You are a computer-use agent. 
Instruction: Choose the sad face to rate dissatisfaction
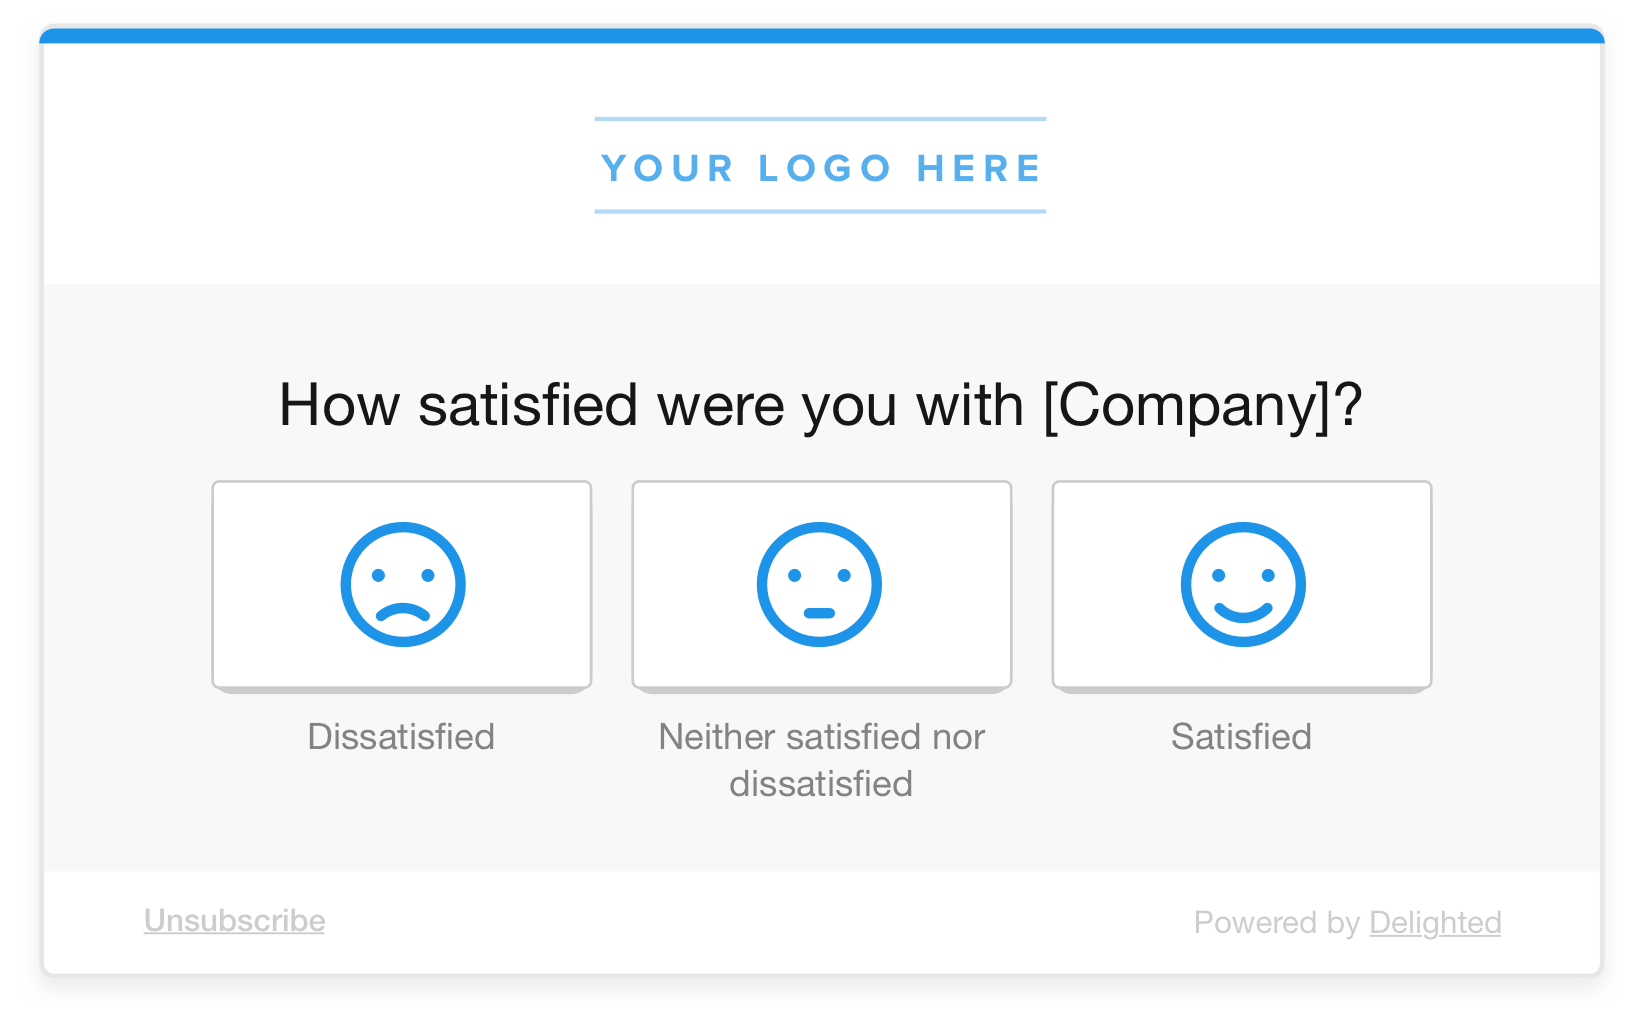pos(401,584)
